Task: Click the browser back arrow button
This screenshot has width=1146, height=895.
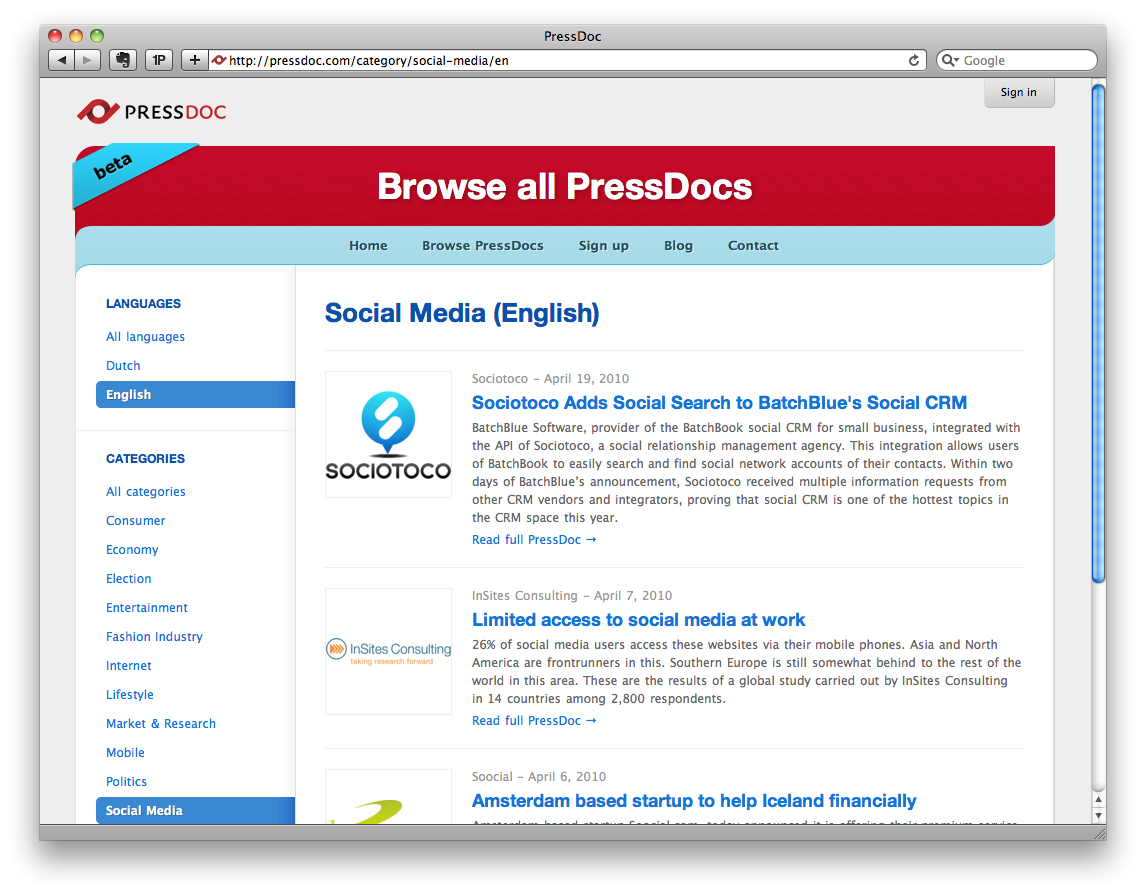Action: (61, 60)
